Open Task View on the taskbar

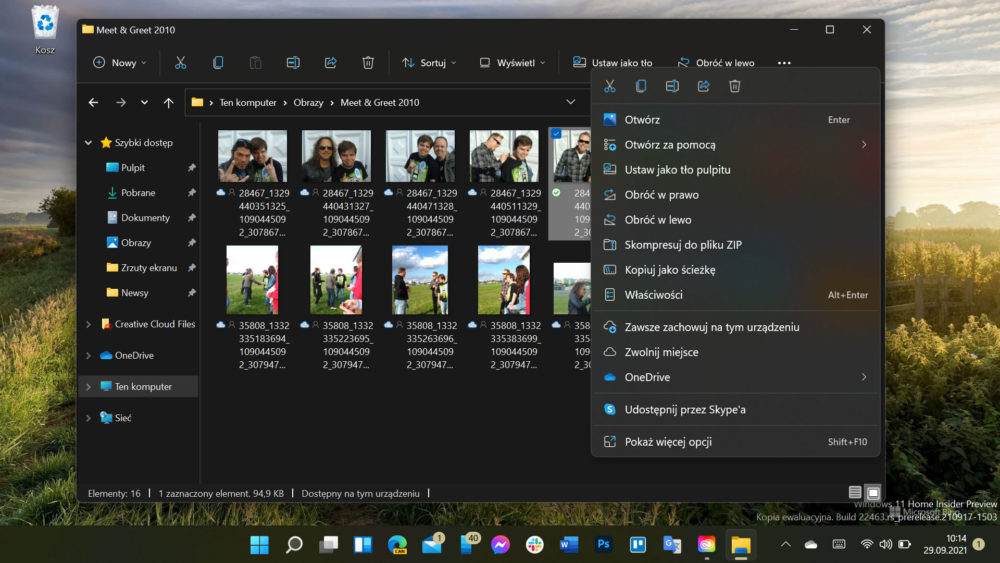coord(328,545)
